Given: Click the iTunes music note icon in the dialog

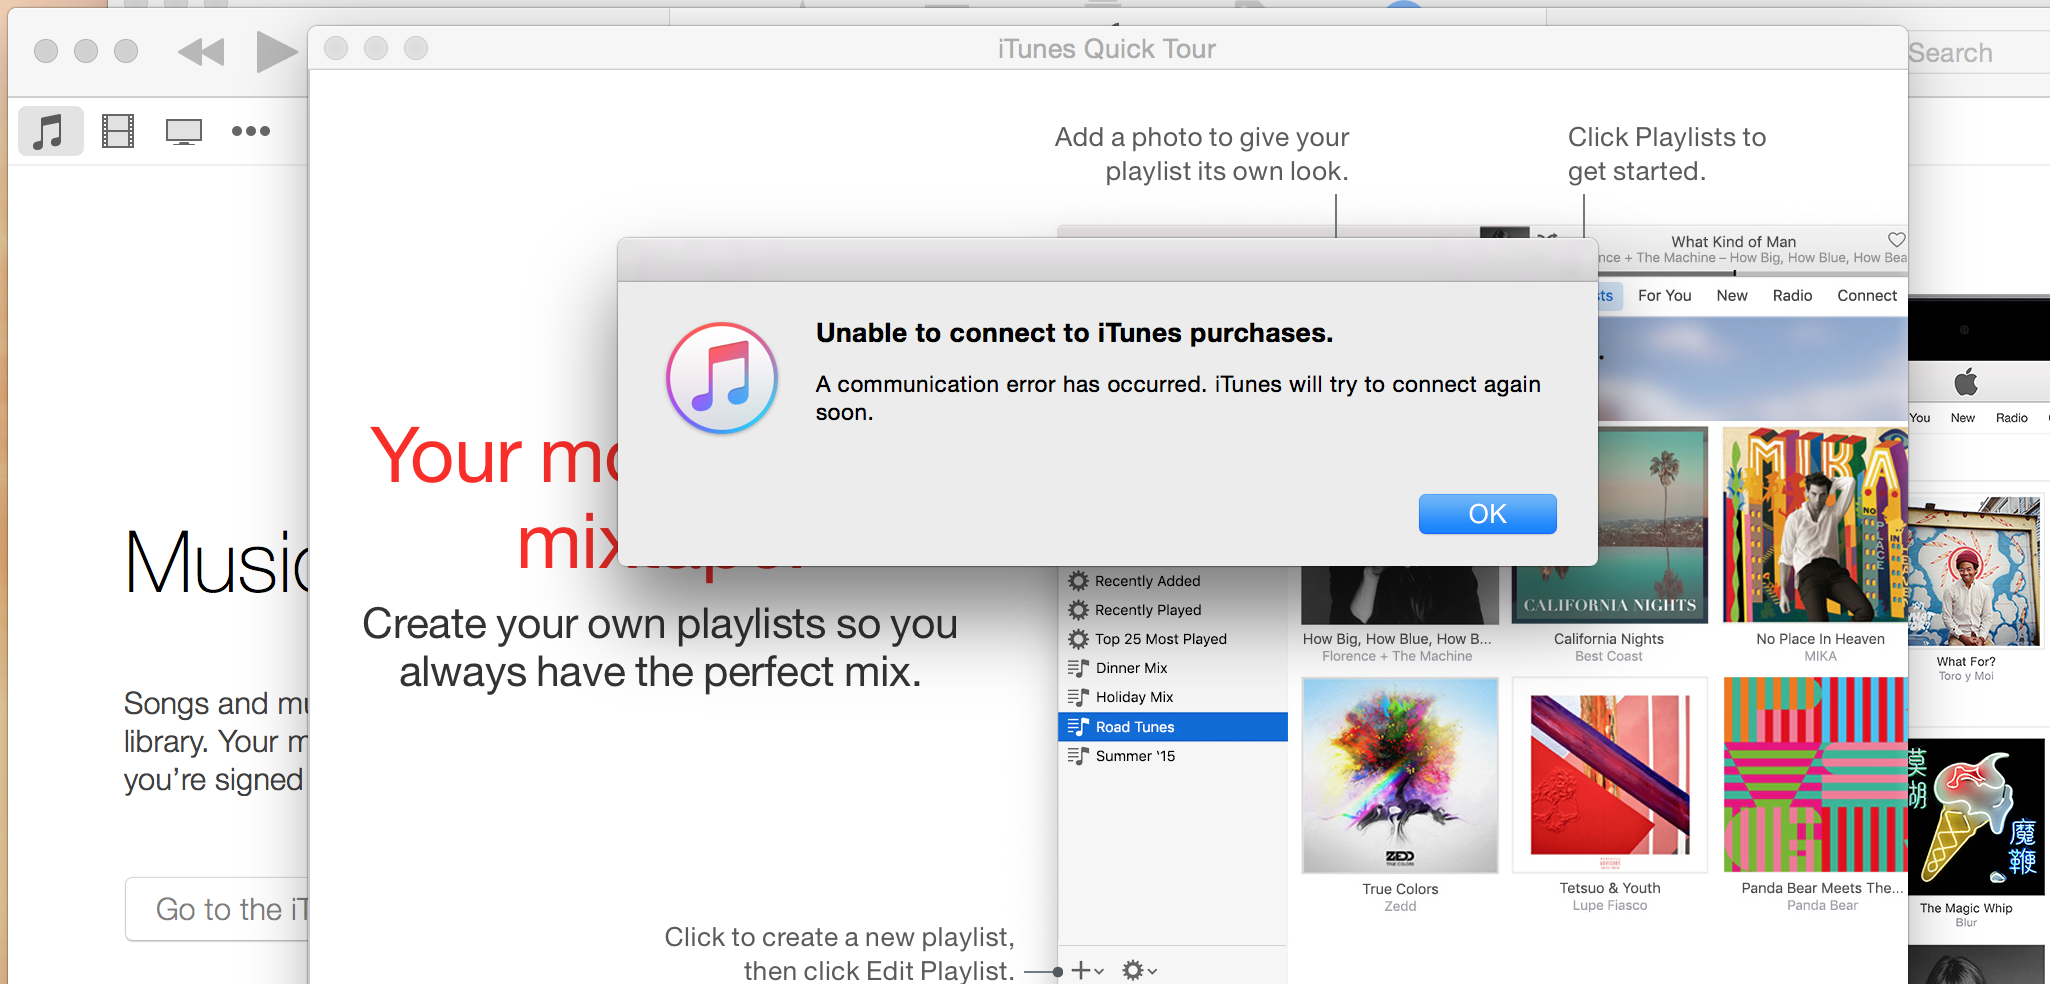Looking at the screenshot, I should (722, 378).
